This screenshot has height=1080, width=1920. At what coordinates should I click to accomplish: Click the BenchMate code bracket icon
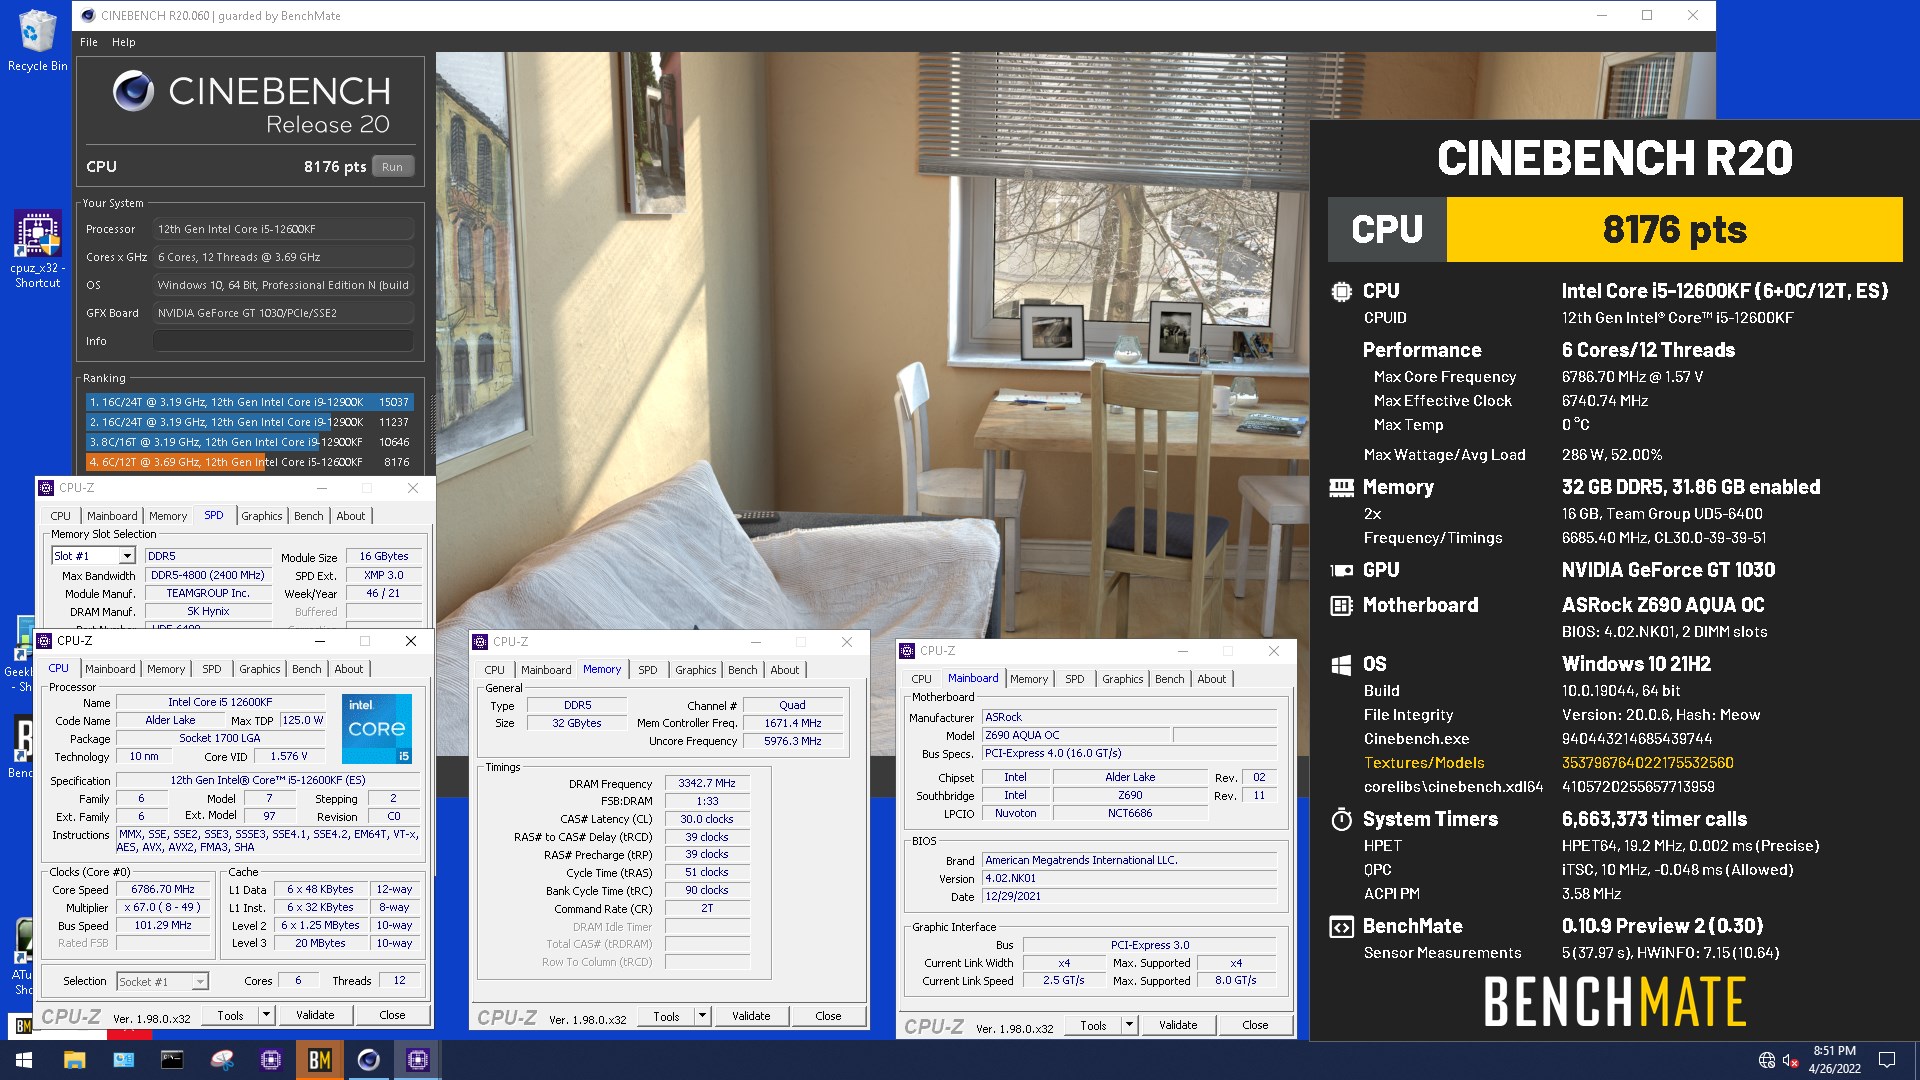(x=1341, y=926)
